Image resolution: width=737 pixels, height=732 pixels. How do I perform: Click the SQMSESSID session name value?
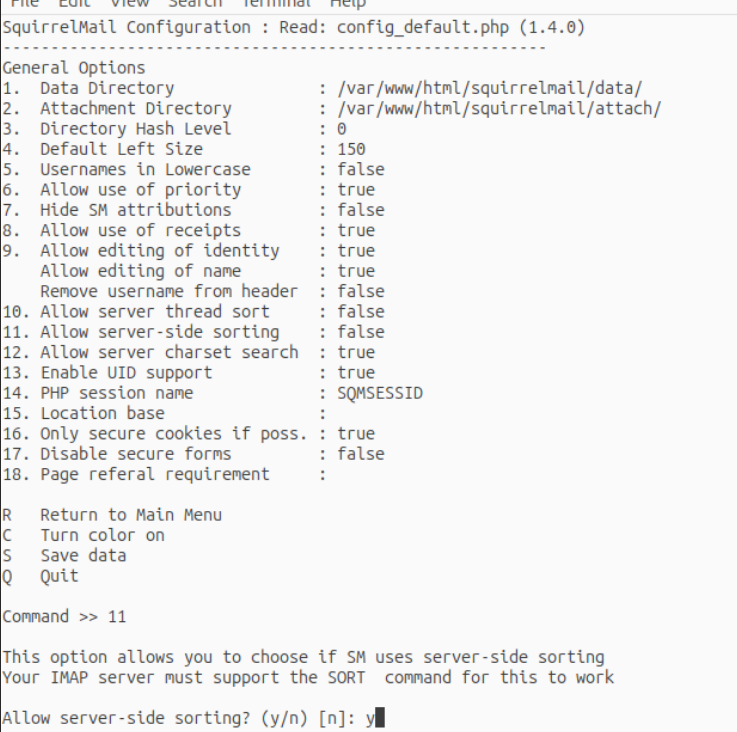tap(380, 393)
